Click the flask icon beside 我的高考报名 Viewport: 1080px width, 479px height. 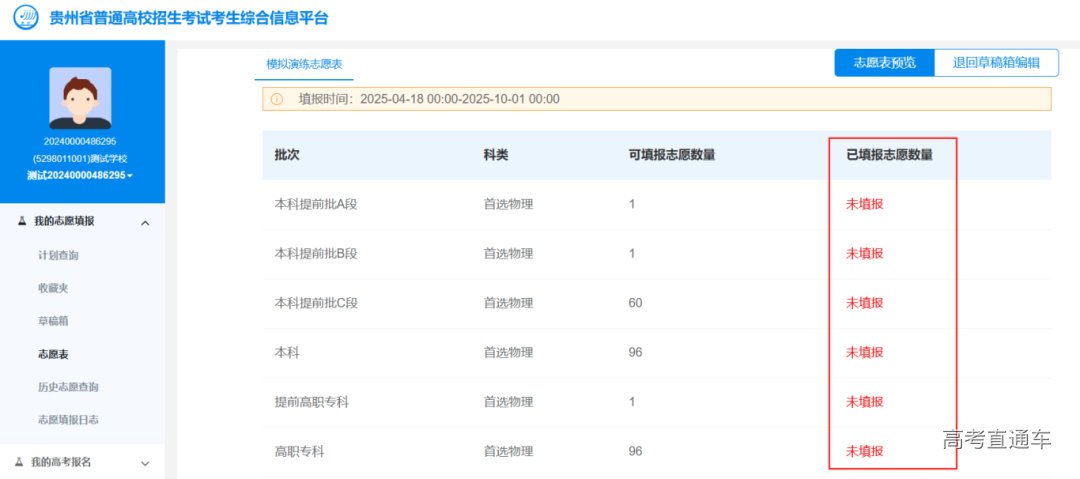pyautogui.click(x=19, y=462)
